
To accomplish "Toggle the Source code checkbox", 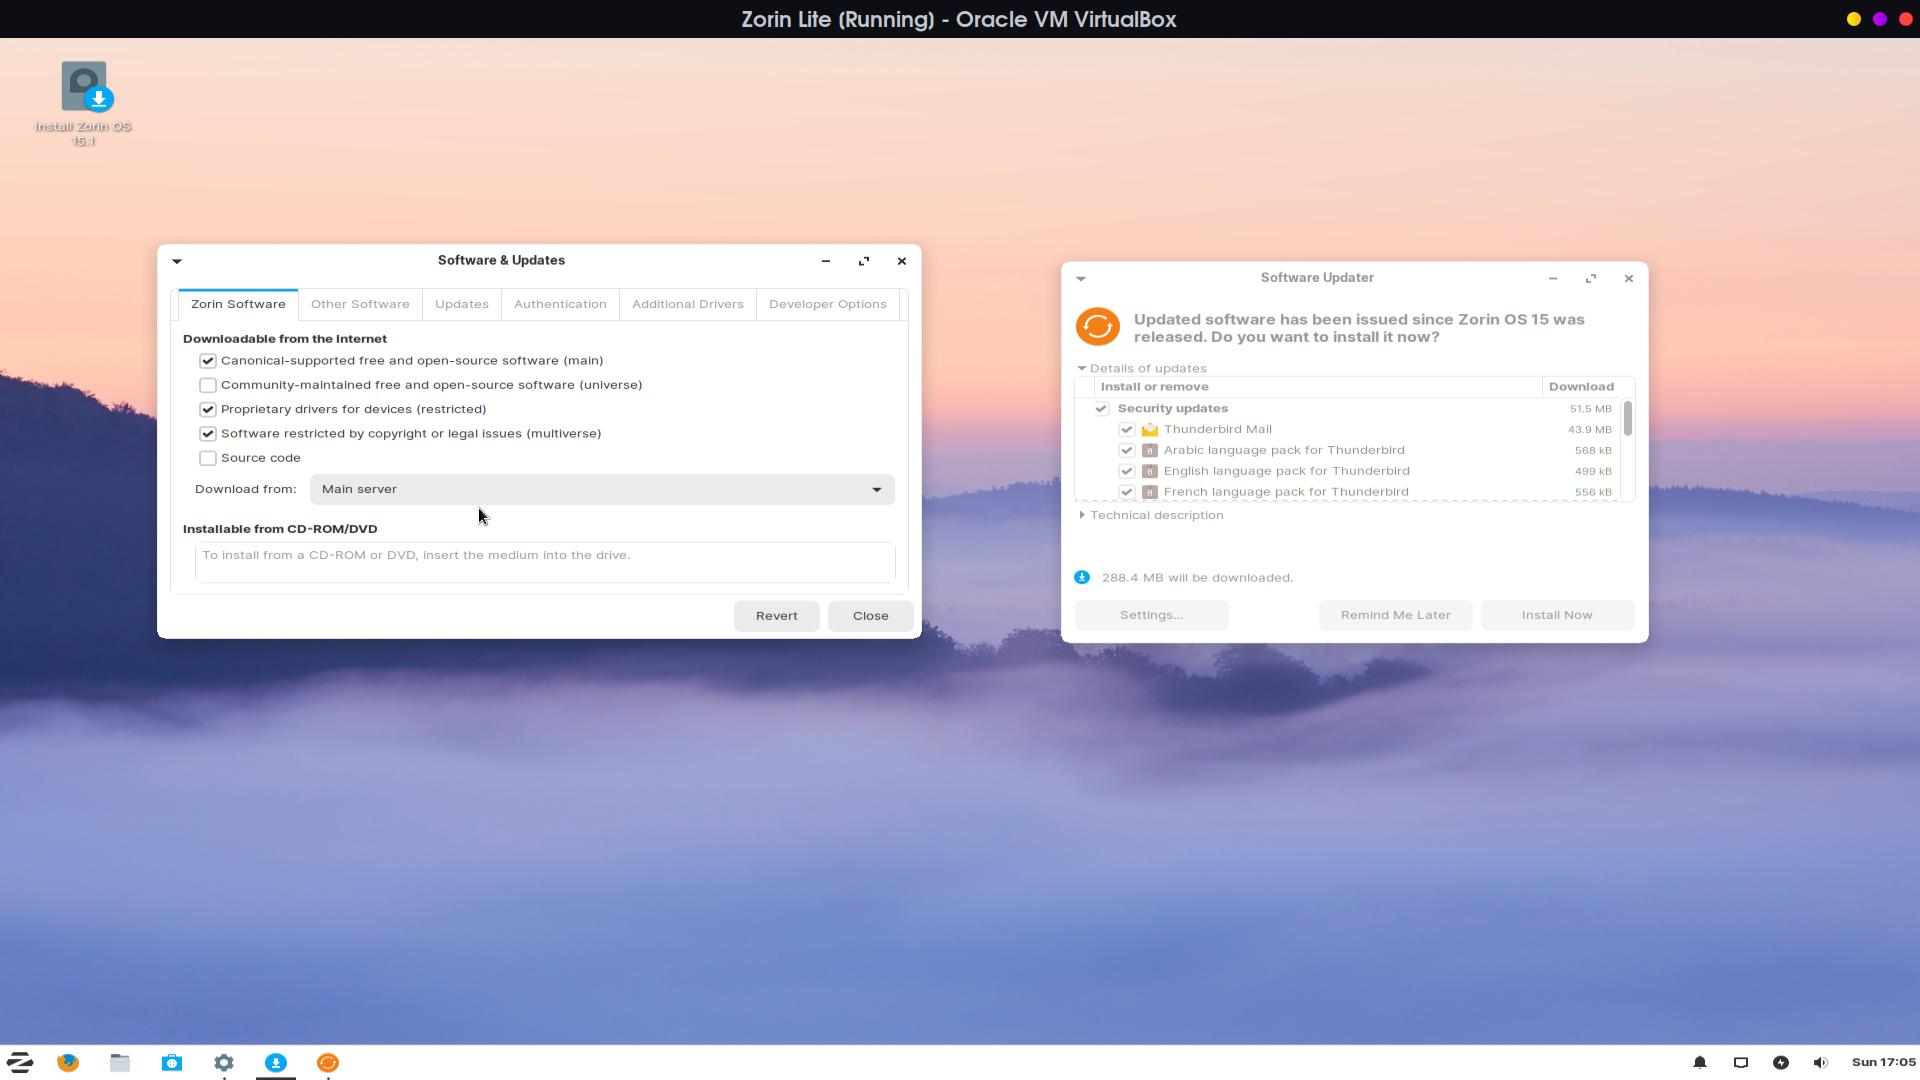I will [208, 458].
